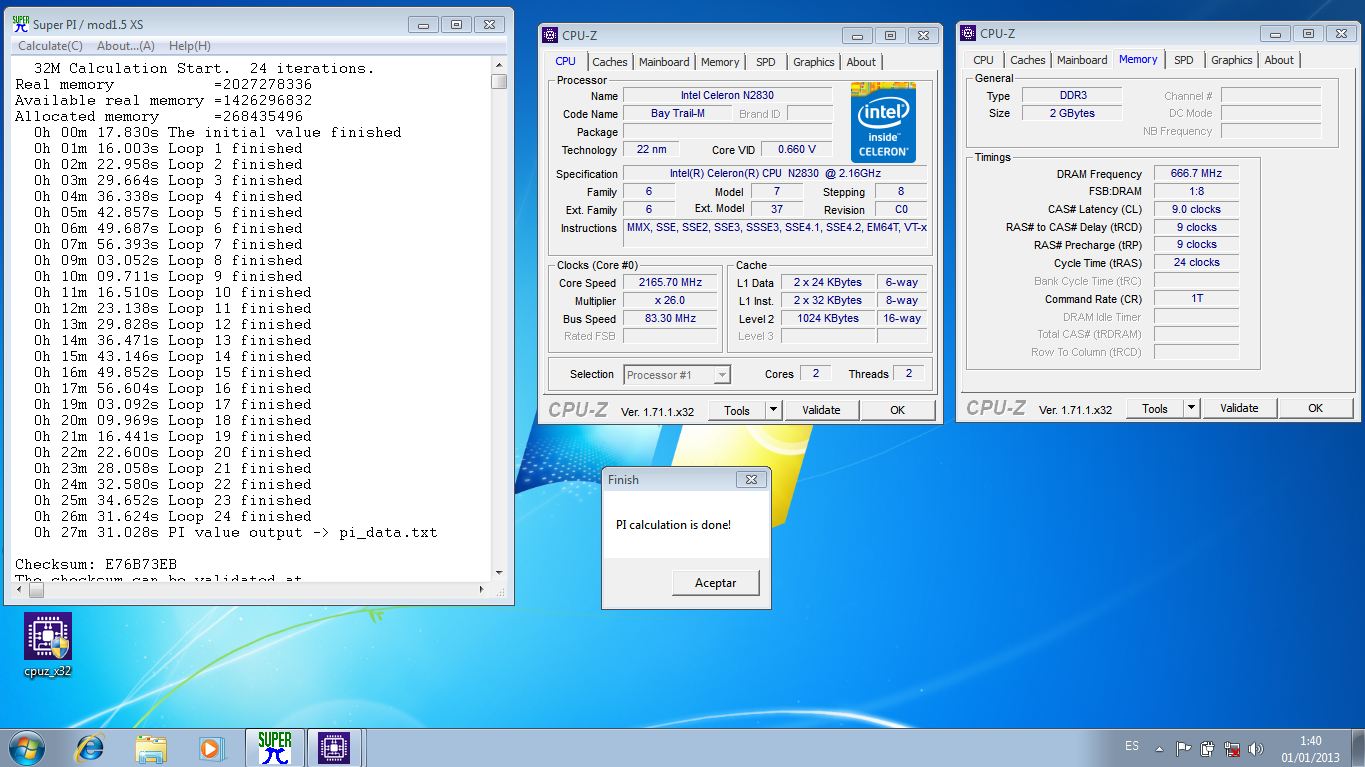Switch to Caches tab in CPU window
Screen dimensions: 1365x767
tap(610, 62)
